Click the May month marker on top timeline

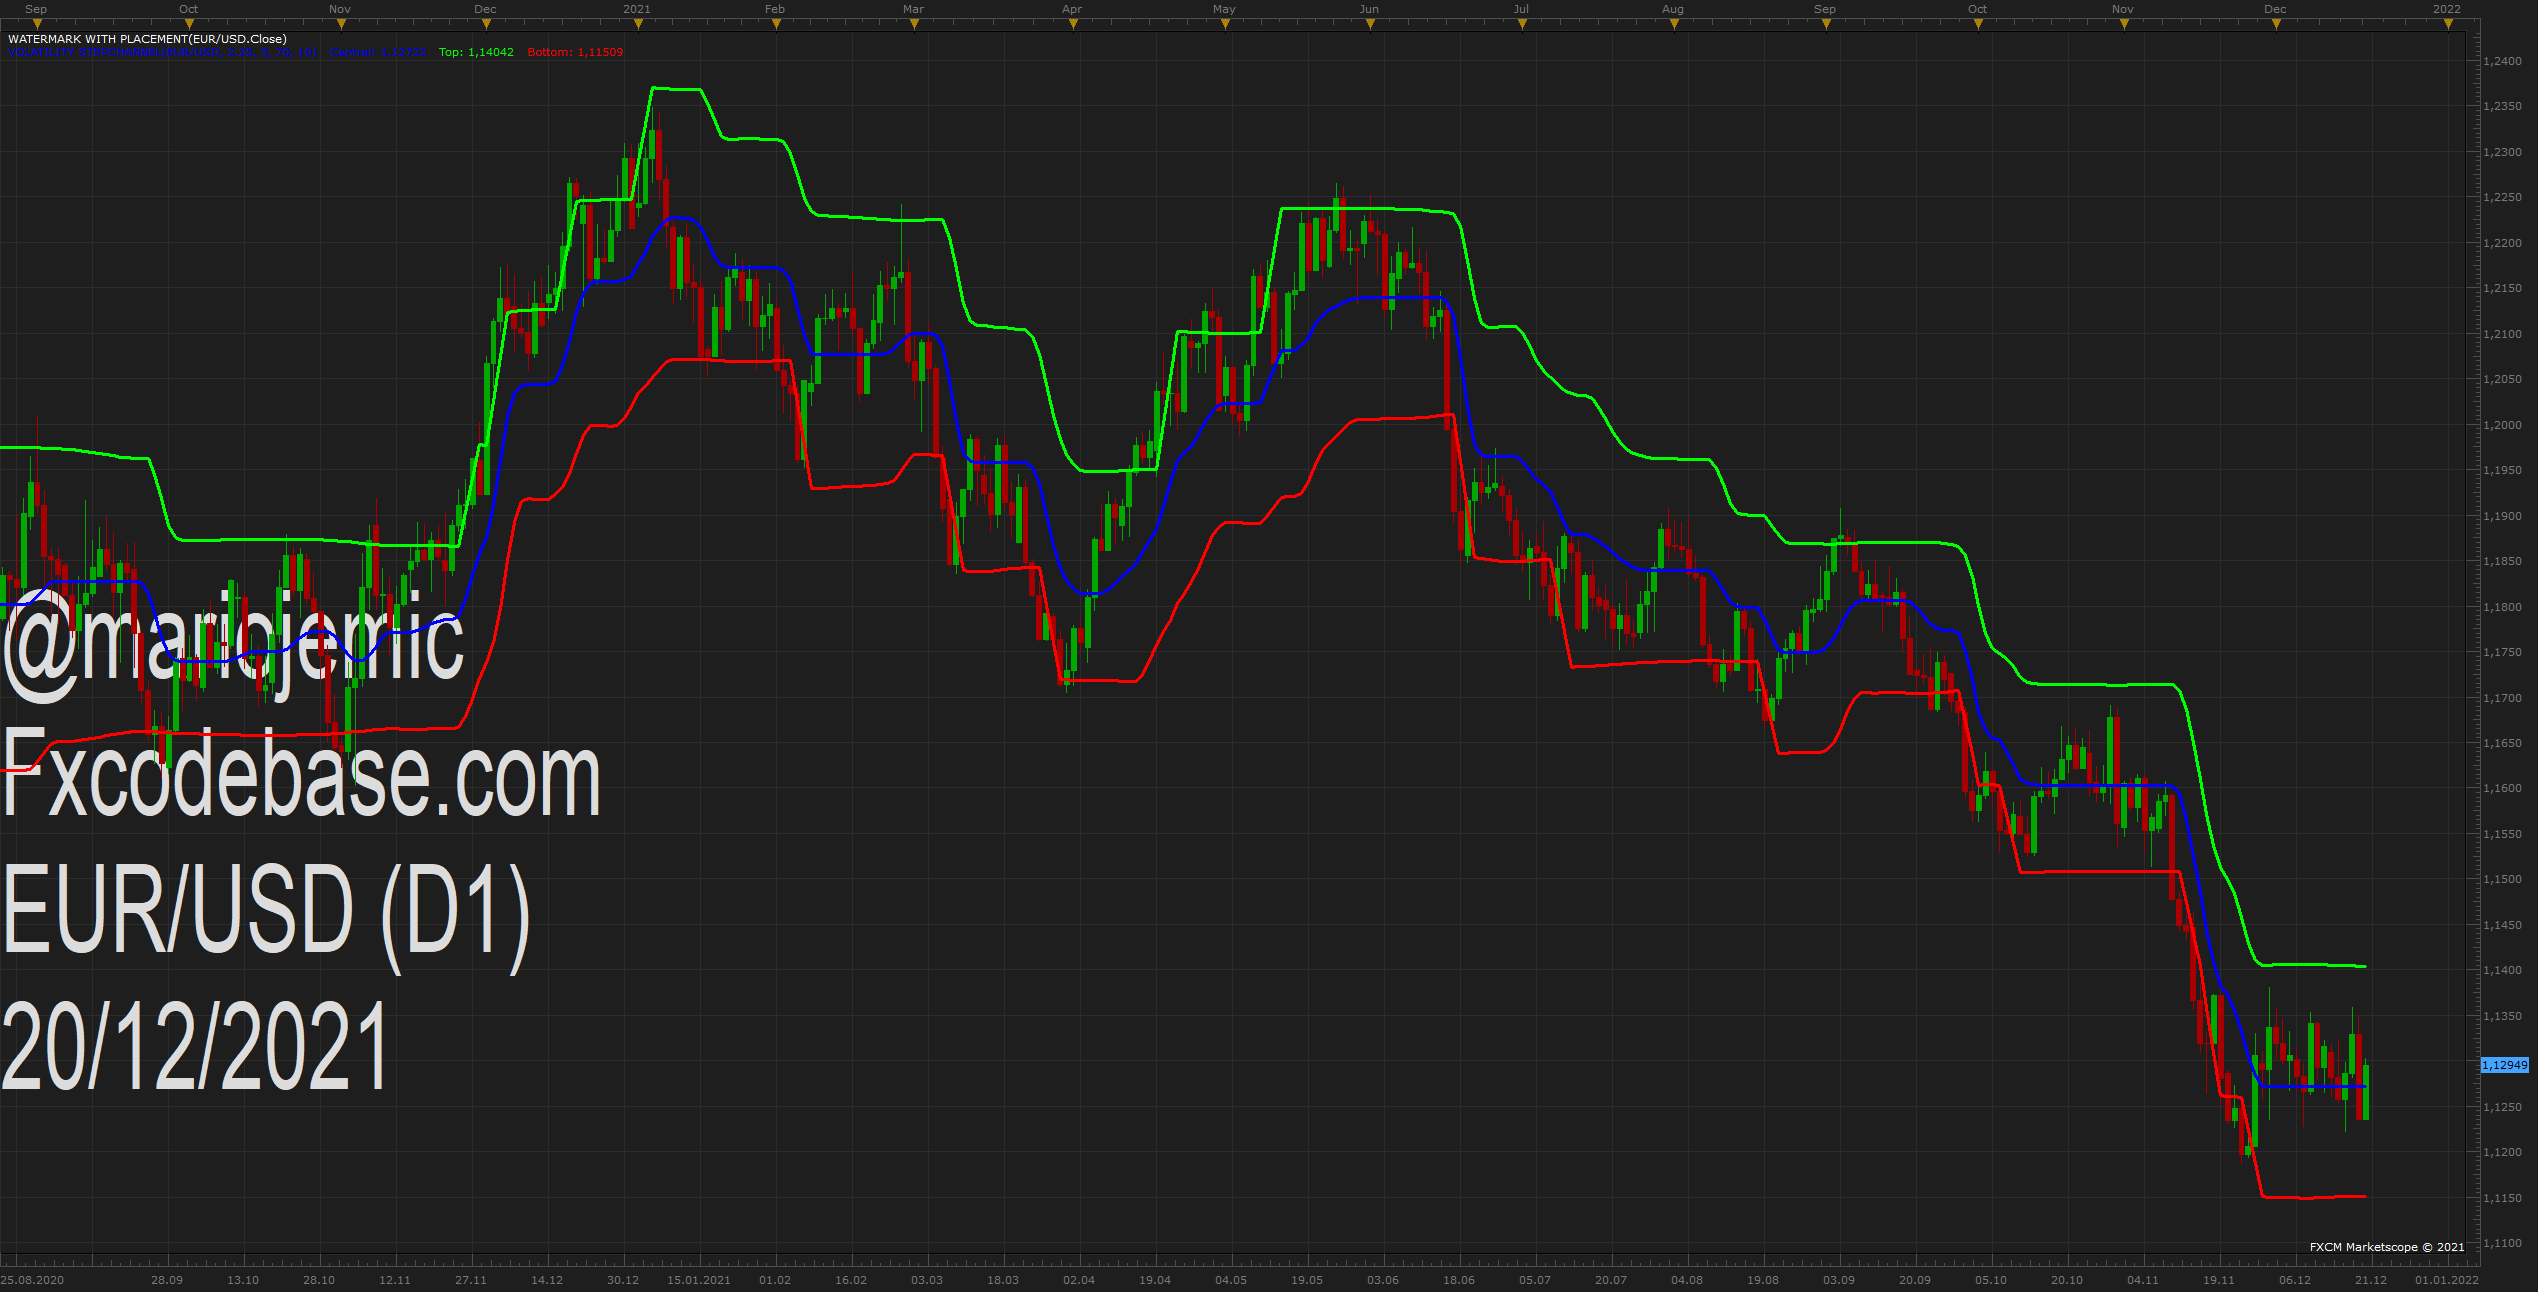[x=1224, y=9]
